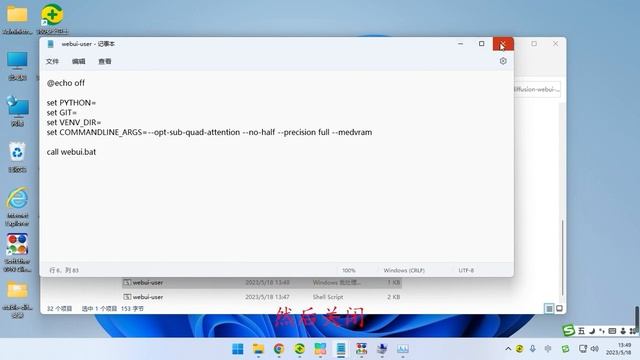Click the 'set VENV_DIR=' line
Viewport: 640px width, 360px height.
[74, 122]
